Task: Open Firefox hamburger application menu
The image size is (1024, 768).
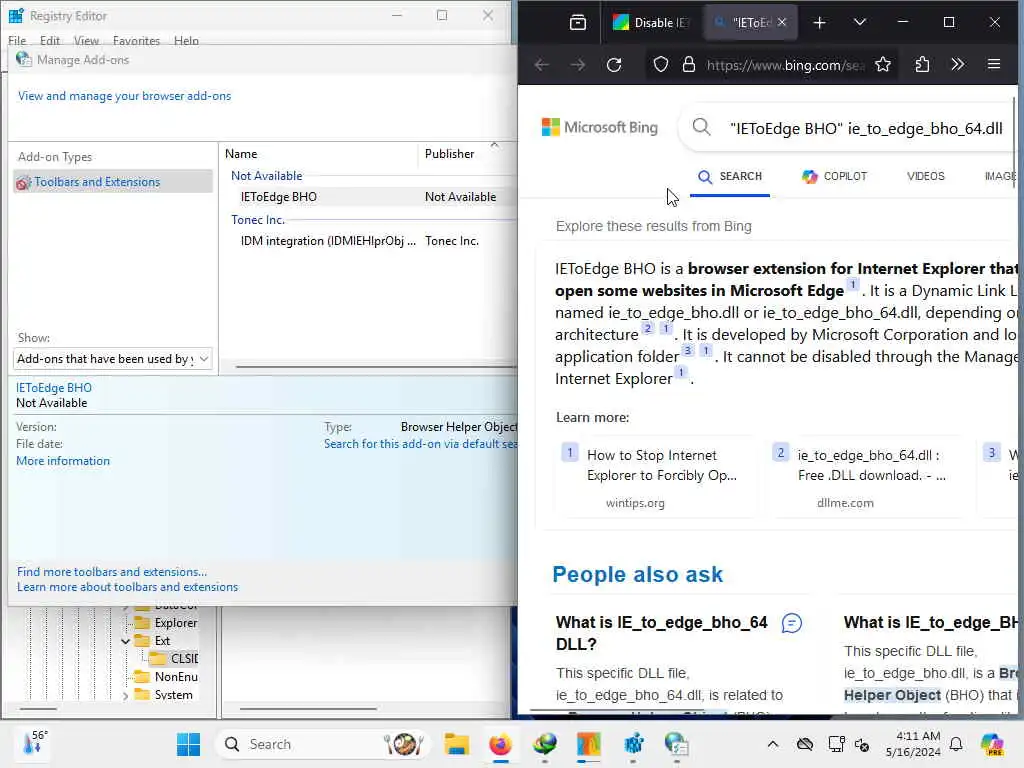Action: point(994,64)
